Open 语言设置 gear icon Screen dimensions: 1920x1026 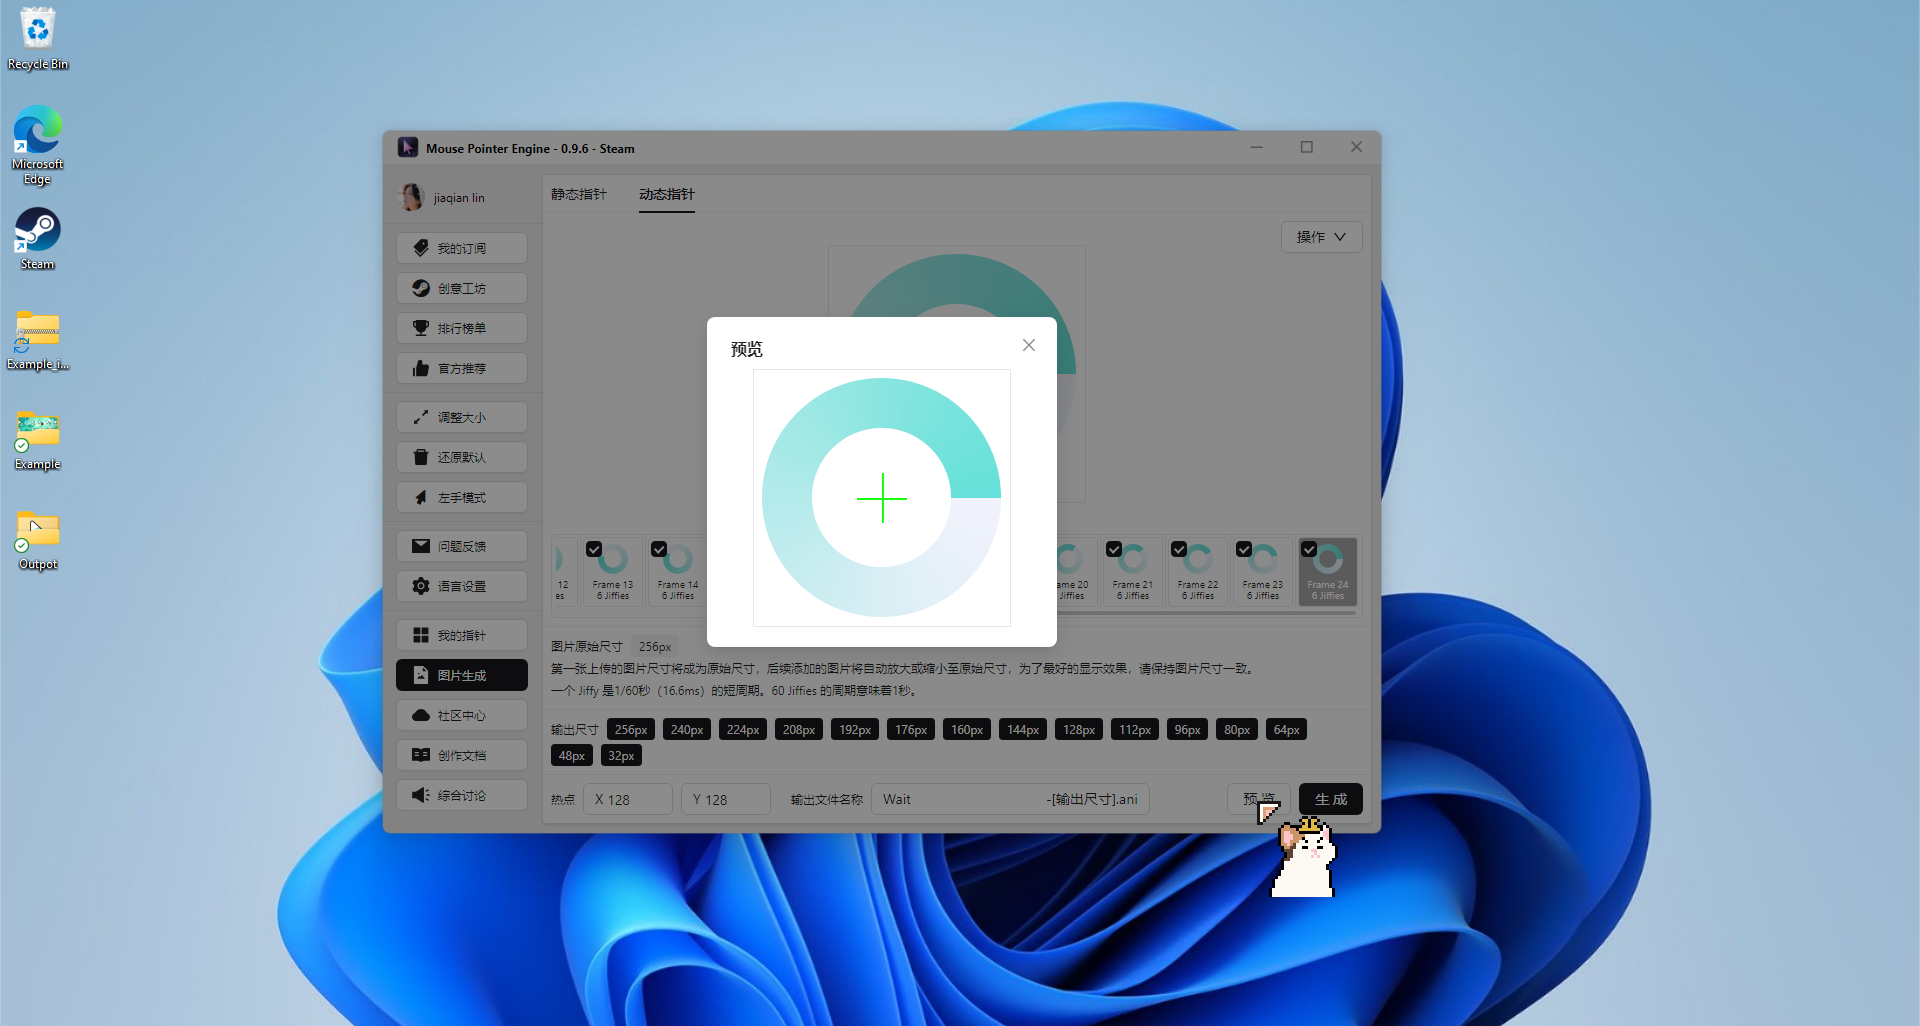click(x=421, y=586)
